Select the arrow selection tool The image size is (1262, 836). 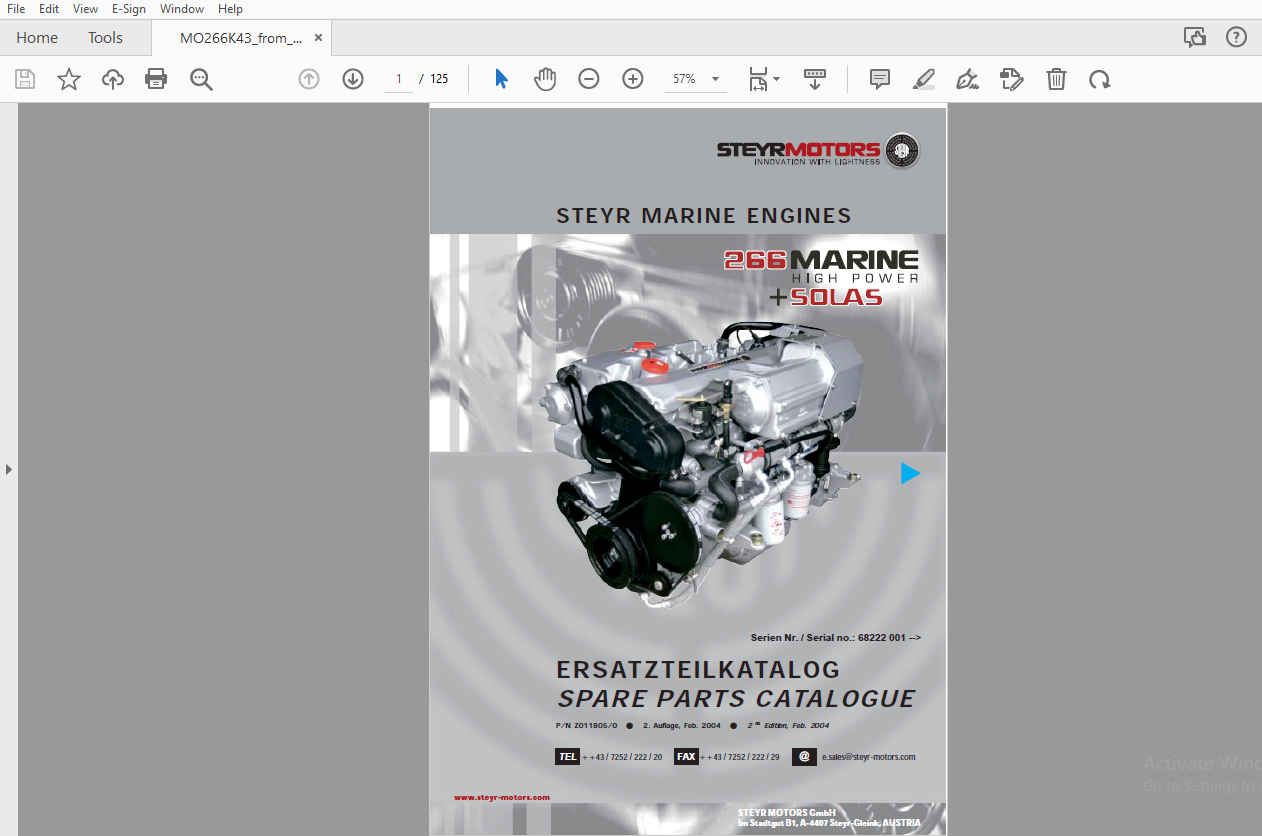coord(501,79)
